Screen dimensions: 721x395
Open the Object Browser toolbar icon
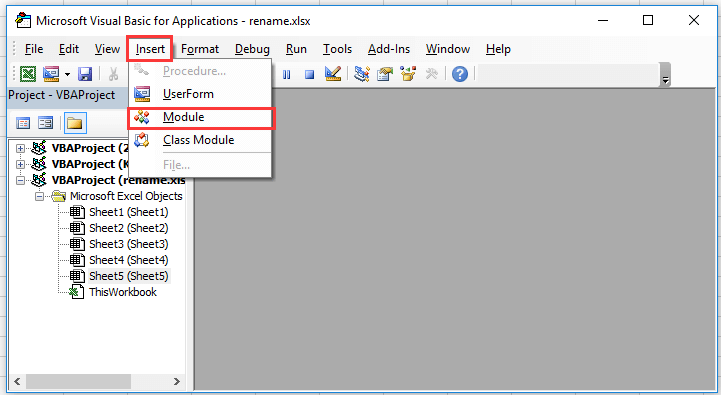[408, 74]
